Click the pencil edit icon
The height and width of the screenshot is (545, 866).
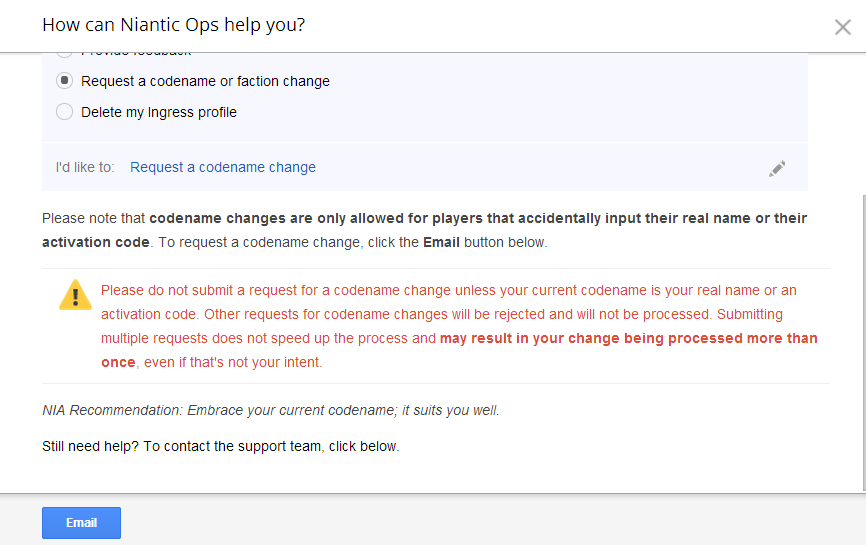pyautogui.click(x=777, y=168)
